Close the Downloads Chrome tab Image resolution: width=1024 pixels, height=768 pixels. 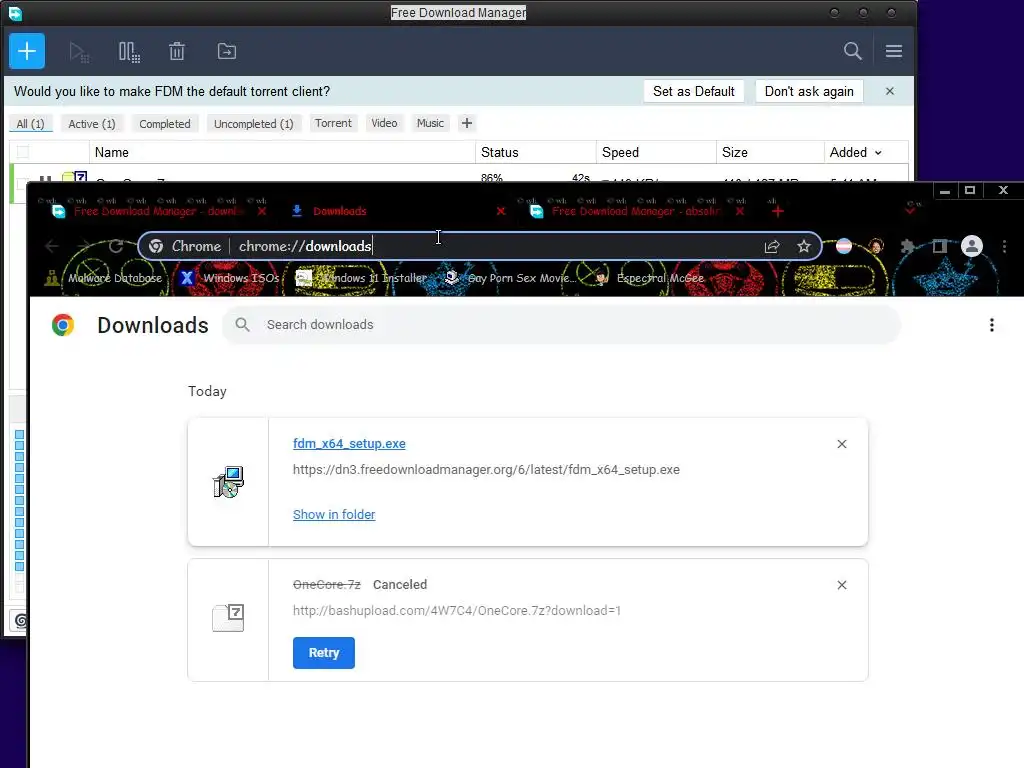501,211
